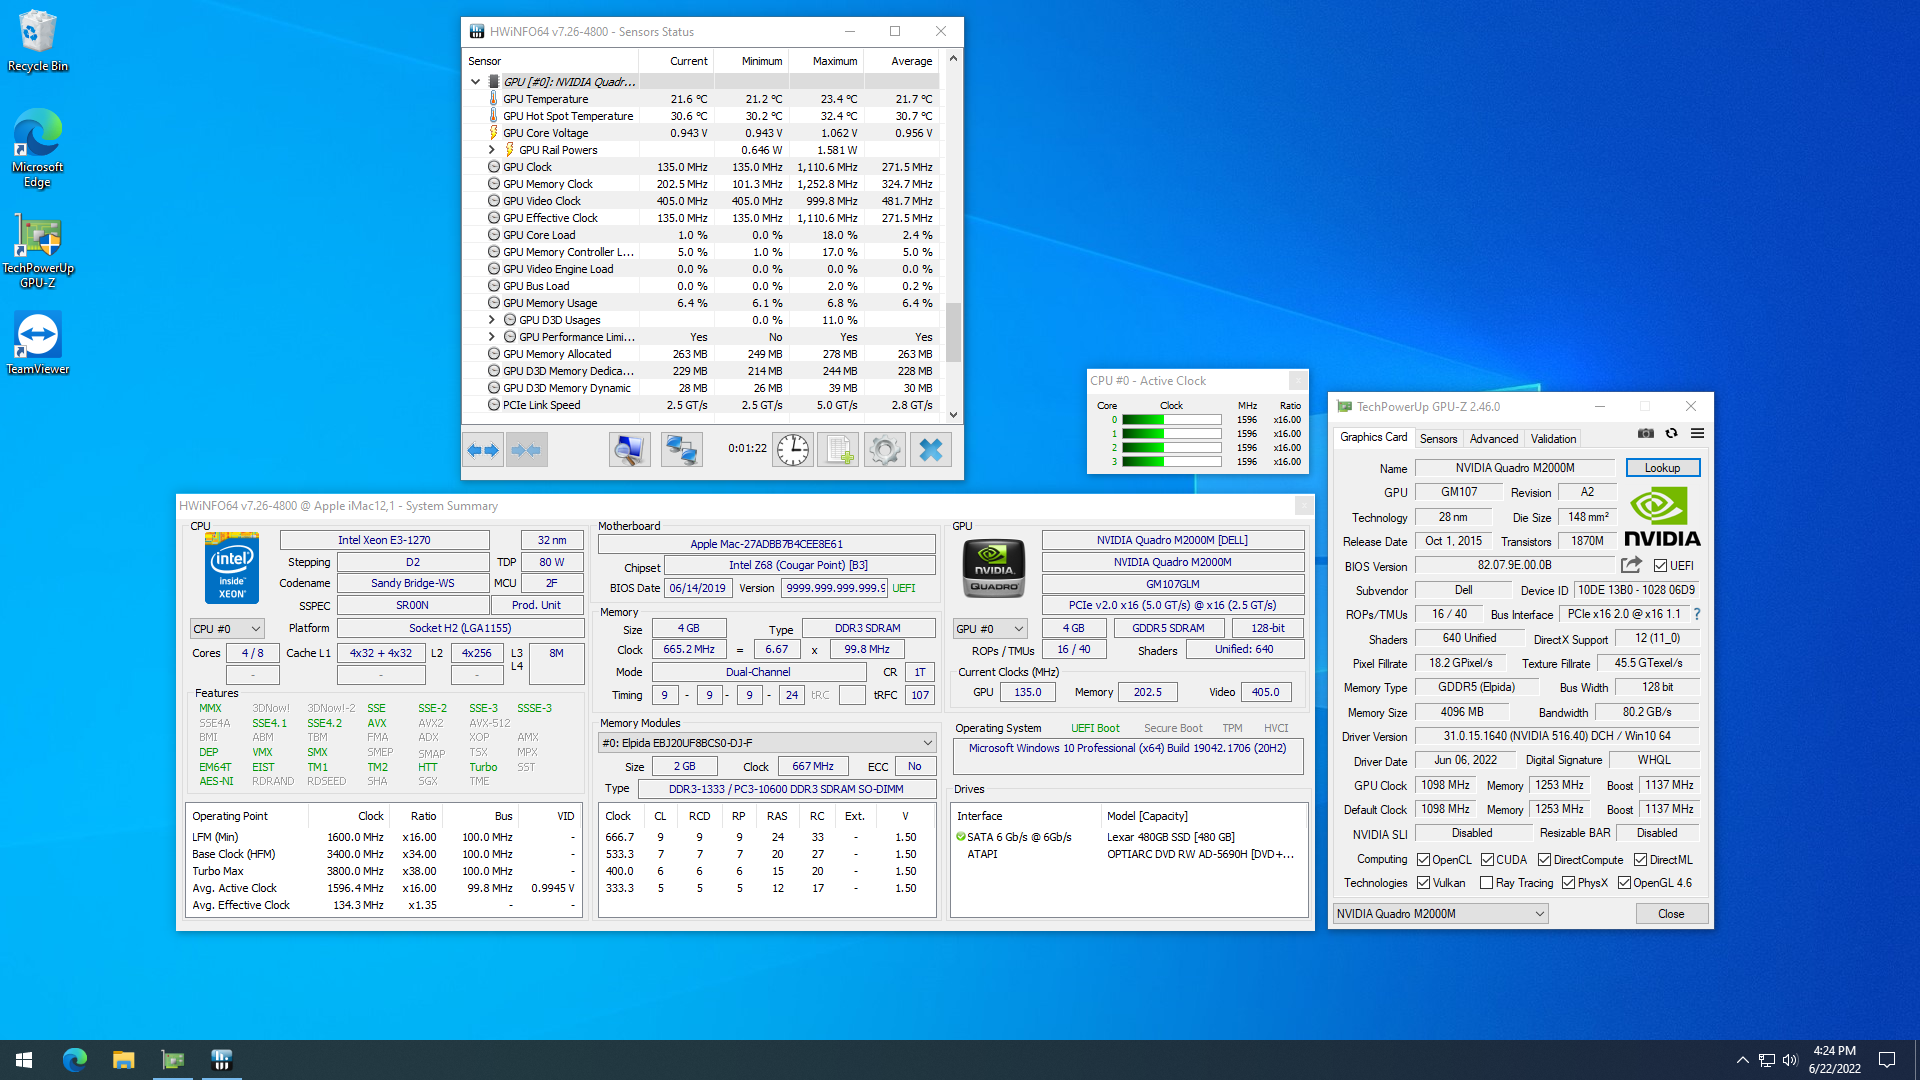Click the GPU-Z taskbar icon
This screenshot has height=1080, width=1920.
coord(173,1060)
